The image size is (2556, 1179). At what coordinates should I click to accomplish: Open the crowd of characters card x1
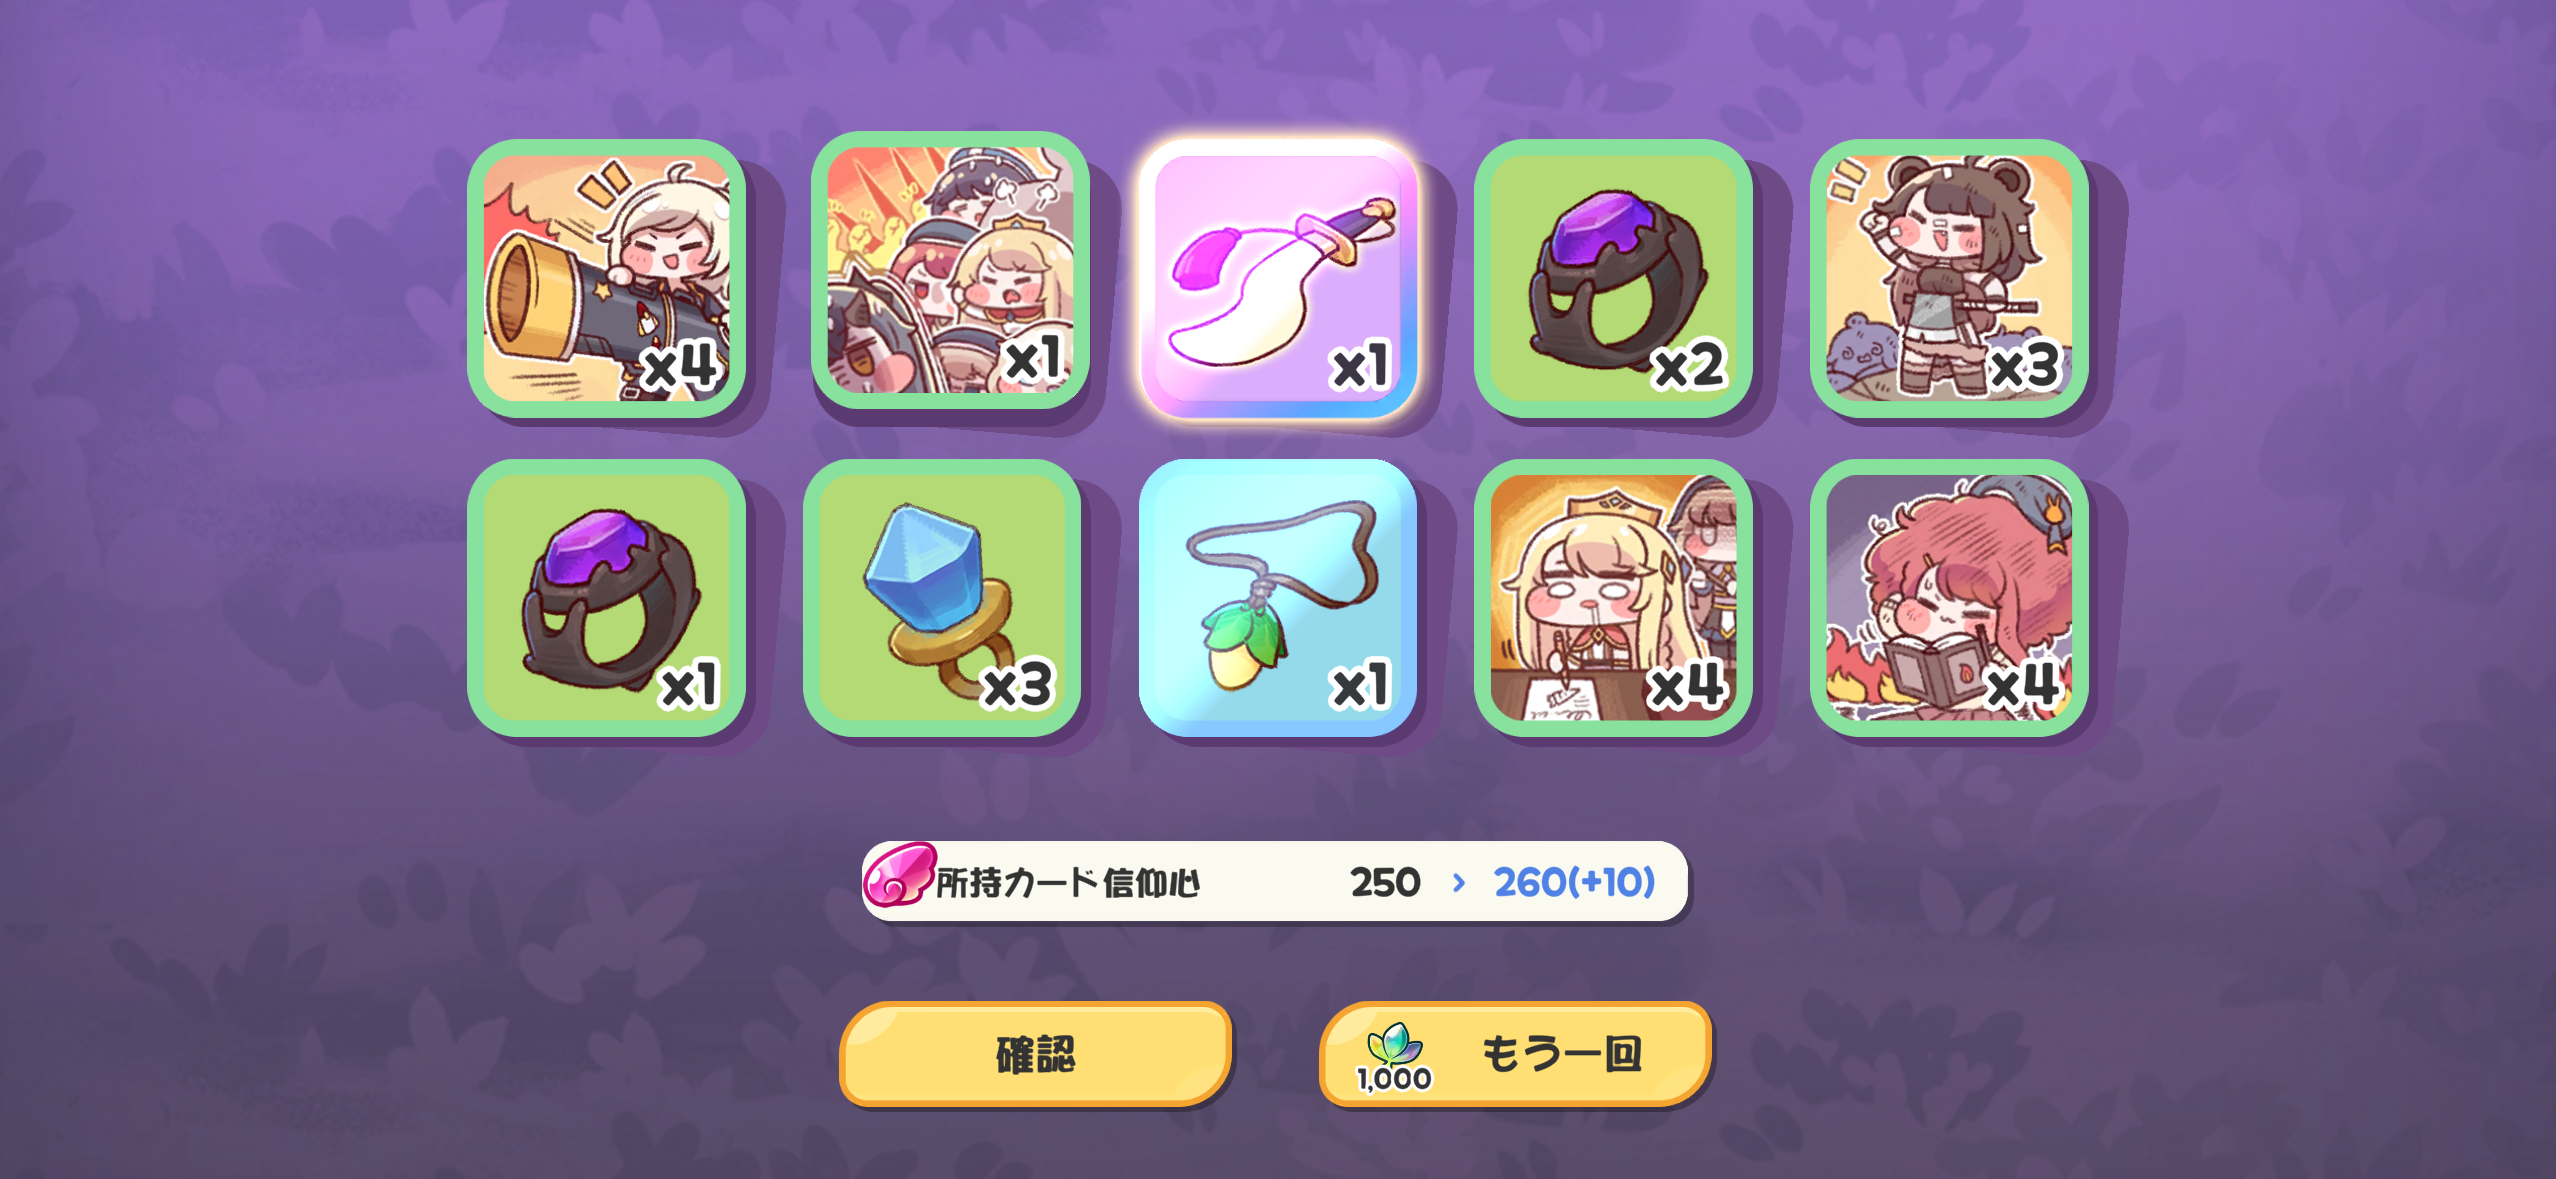(x=950, y=270)
